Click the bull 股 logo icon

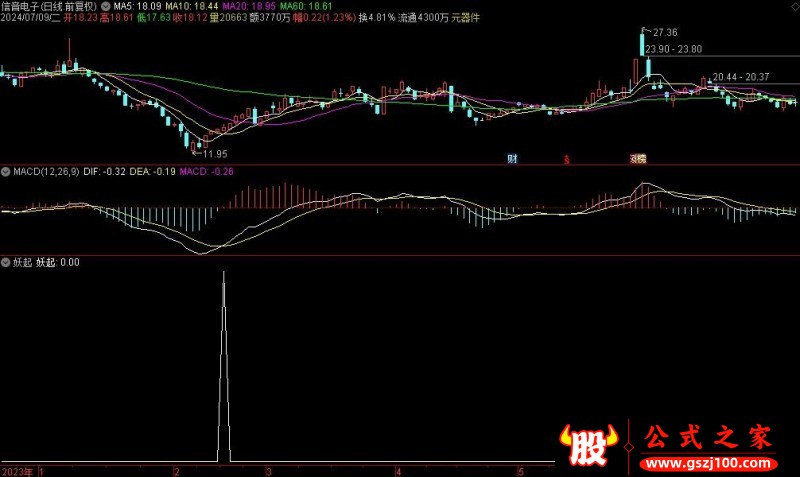point(589,444)
